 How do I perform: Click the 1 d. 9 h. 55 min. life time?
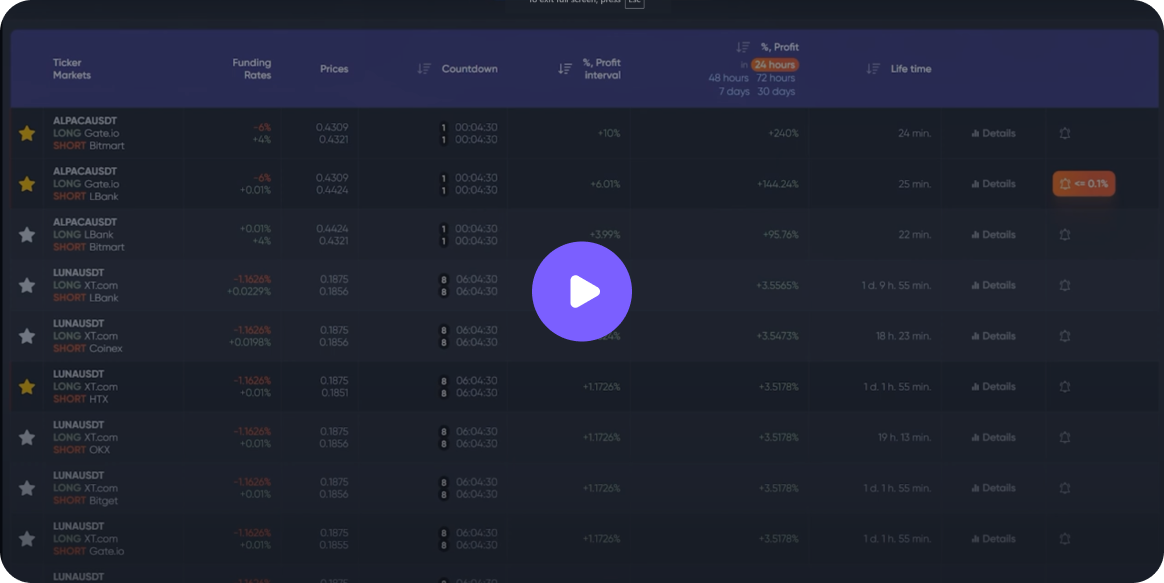897,285
